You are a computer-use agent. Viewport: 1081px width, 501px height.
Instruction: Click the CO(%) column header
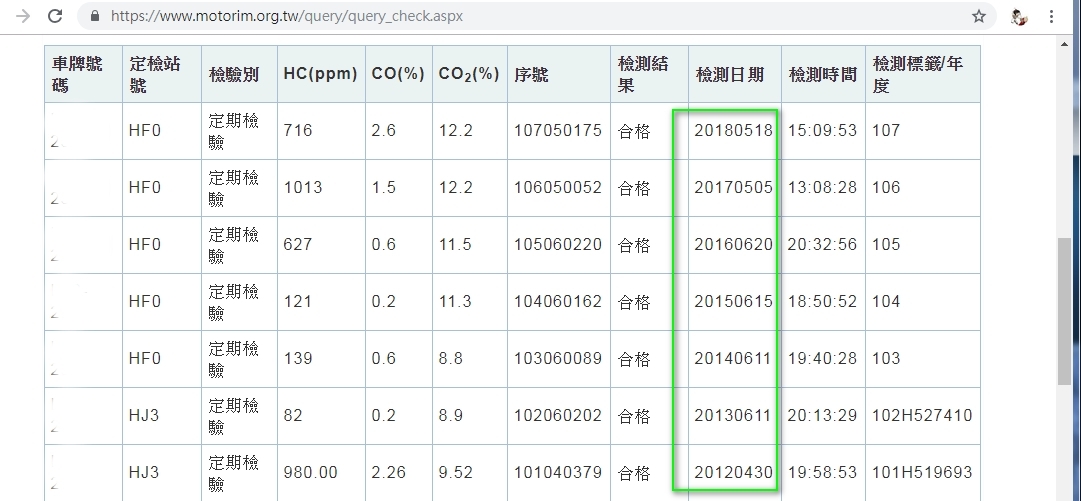pos(398,74)
